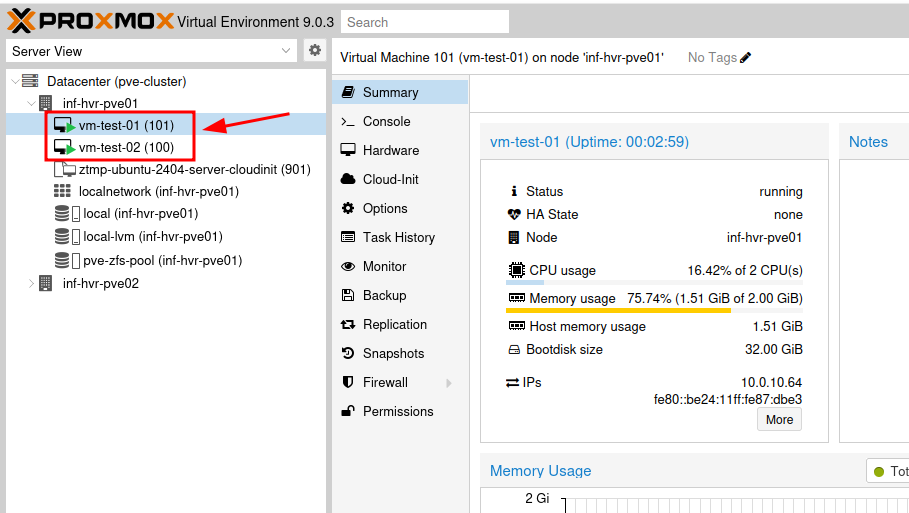Open the Cloud-Init settings
The image size is (909, 513).
tap(390, 179)
